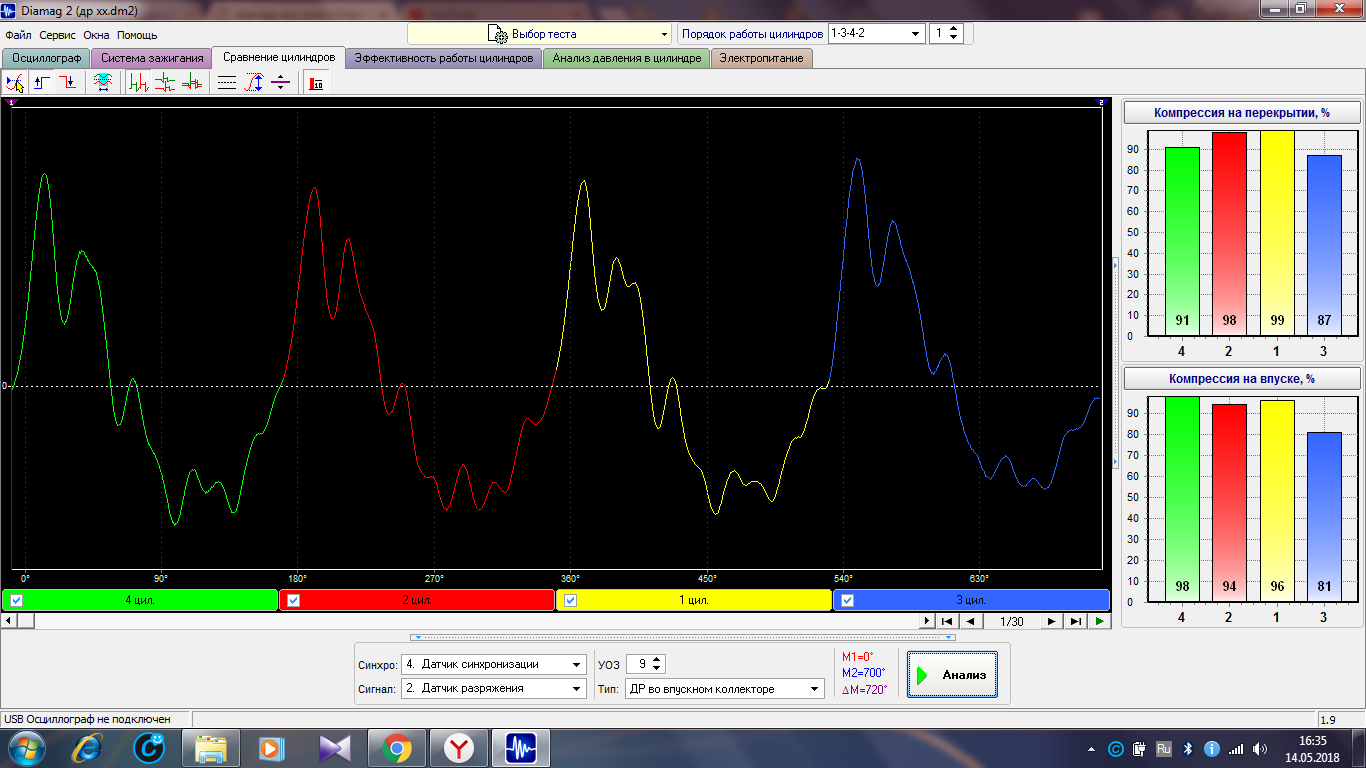Decrease the УОЗ value
The image size is (1366, 768).
[x=657, y=669]
